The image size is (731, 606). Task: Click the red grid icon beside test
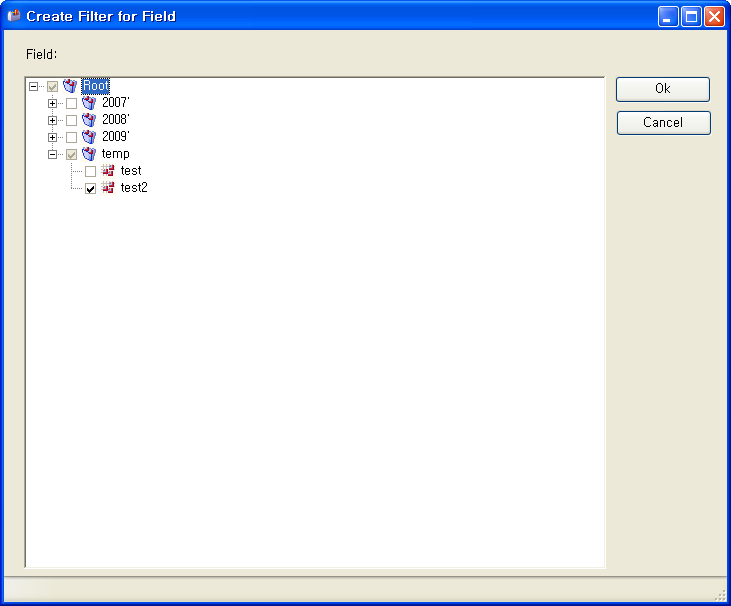[108, 171]
